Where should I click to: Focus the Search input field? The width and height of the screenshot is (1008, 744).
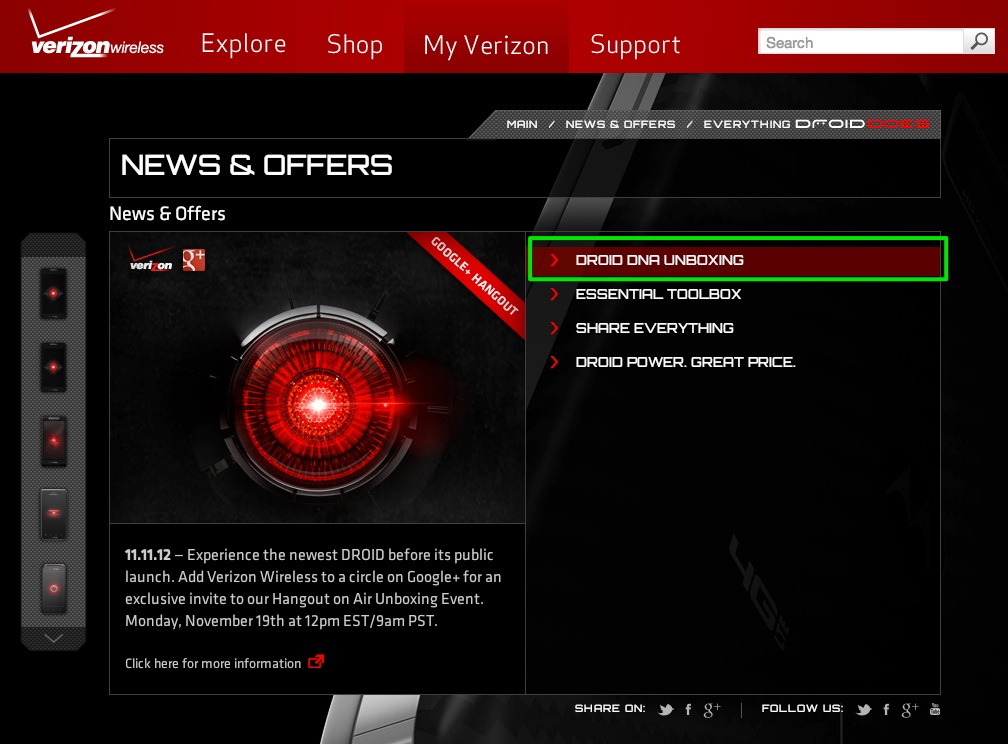click(861, 42)
